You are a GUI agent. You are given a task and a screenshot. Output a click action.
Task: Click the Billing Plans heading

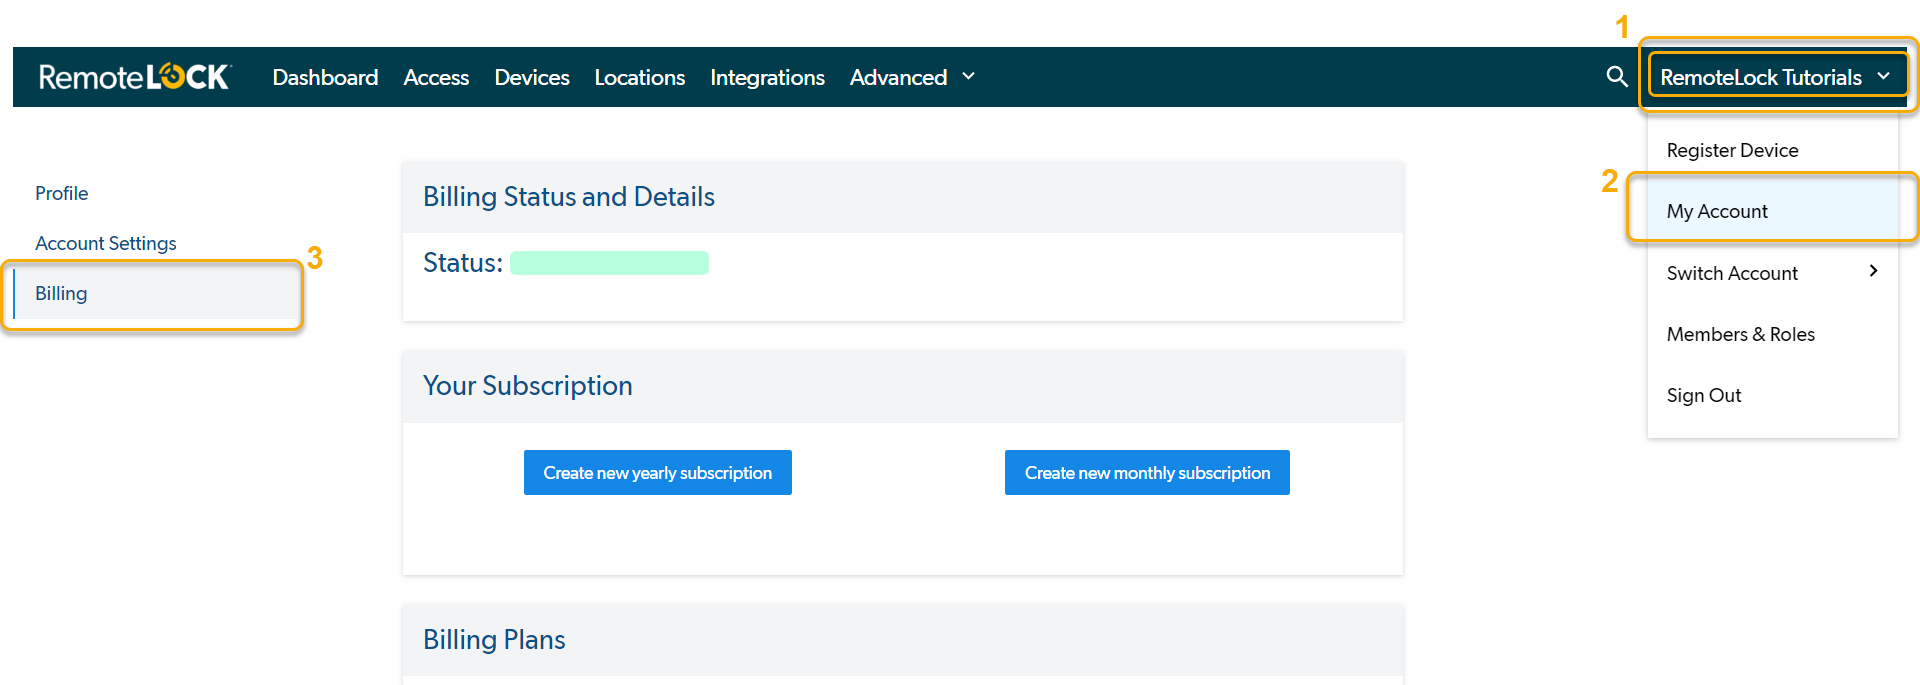coord(494,640)
